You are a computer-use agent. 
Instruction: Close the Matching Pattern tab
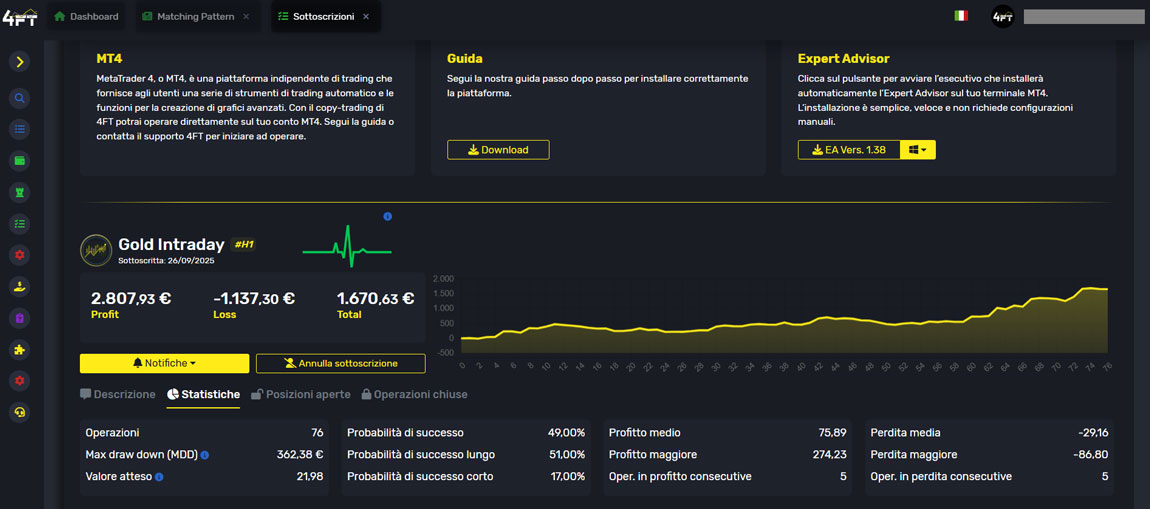tap(246, 16)
